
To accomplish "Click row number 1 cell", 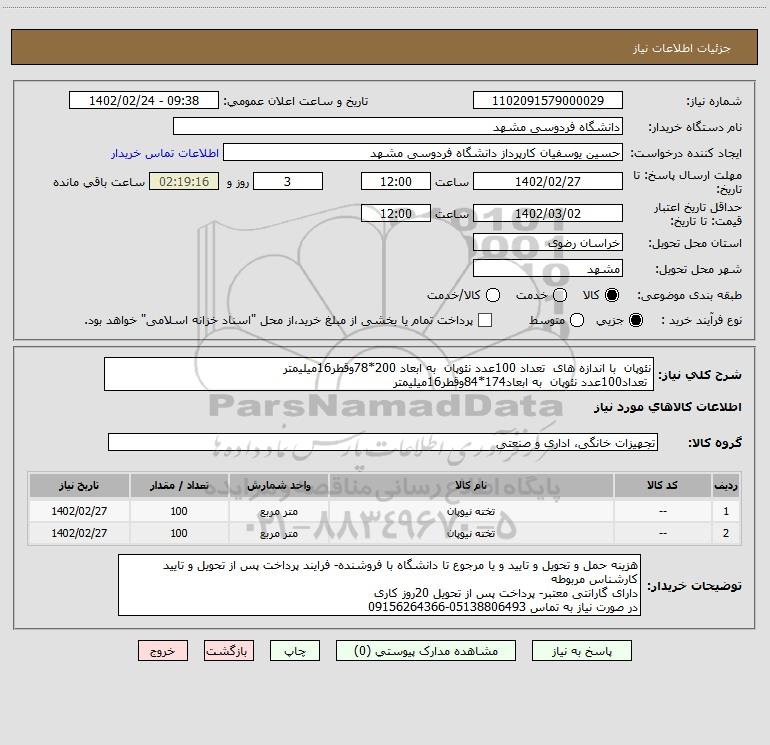I will click(726, 511).
